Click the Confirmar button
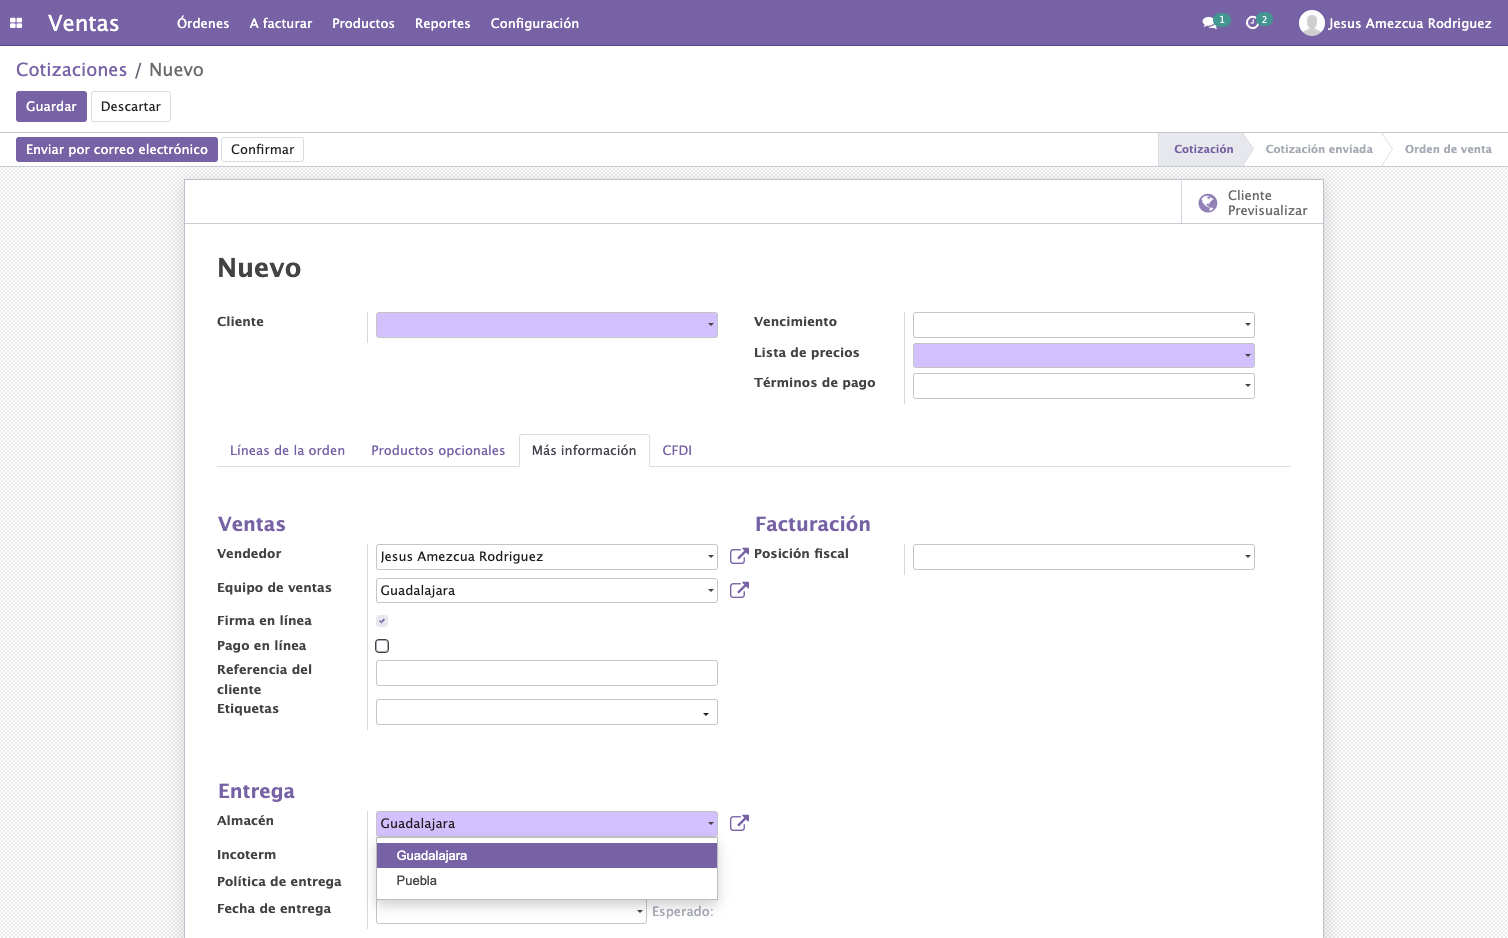The image size is (1508, 938). point(263,150)
